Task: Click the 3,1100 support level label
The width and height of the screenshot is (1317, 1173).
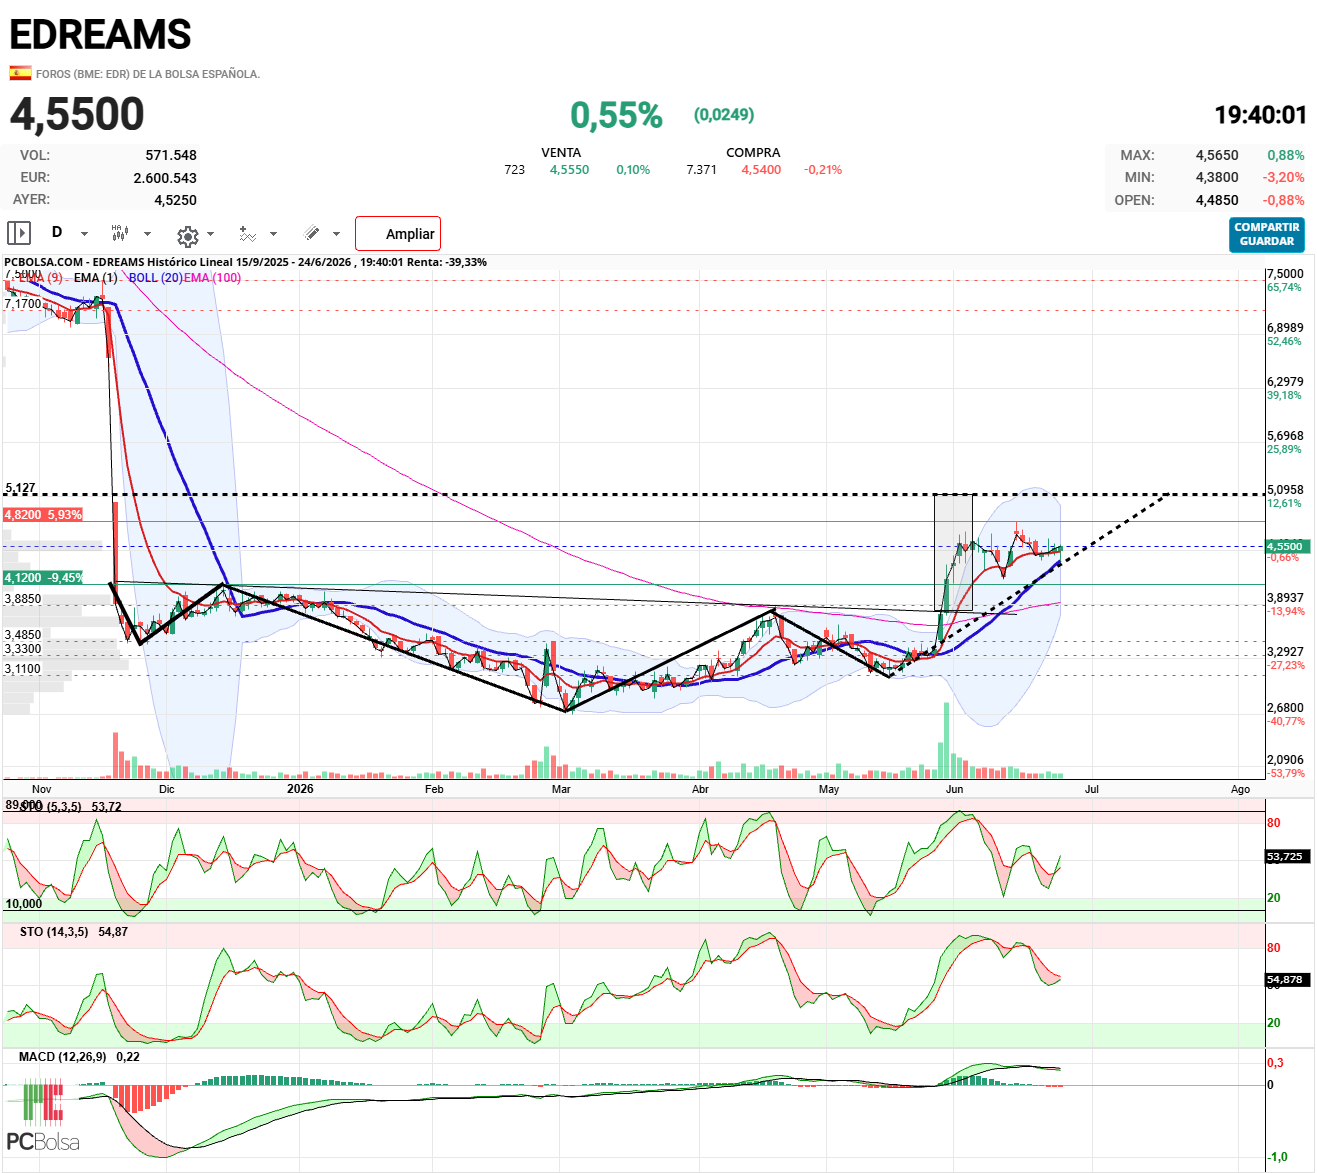Action: coord(23,669)
